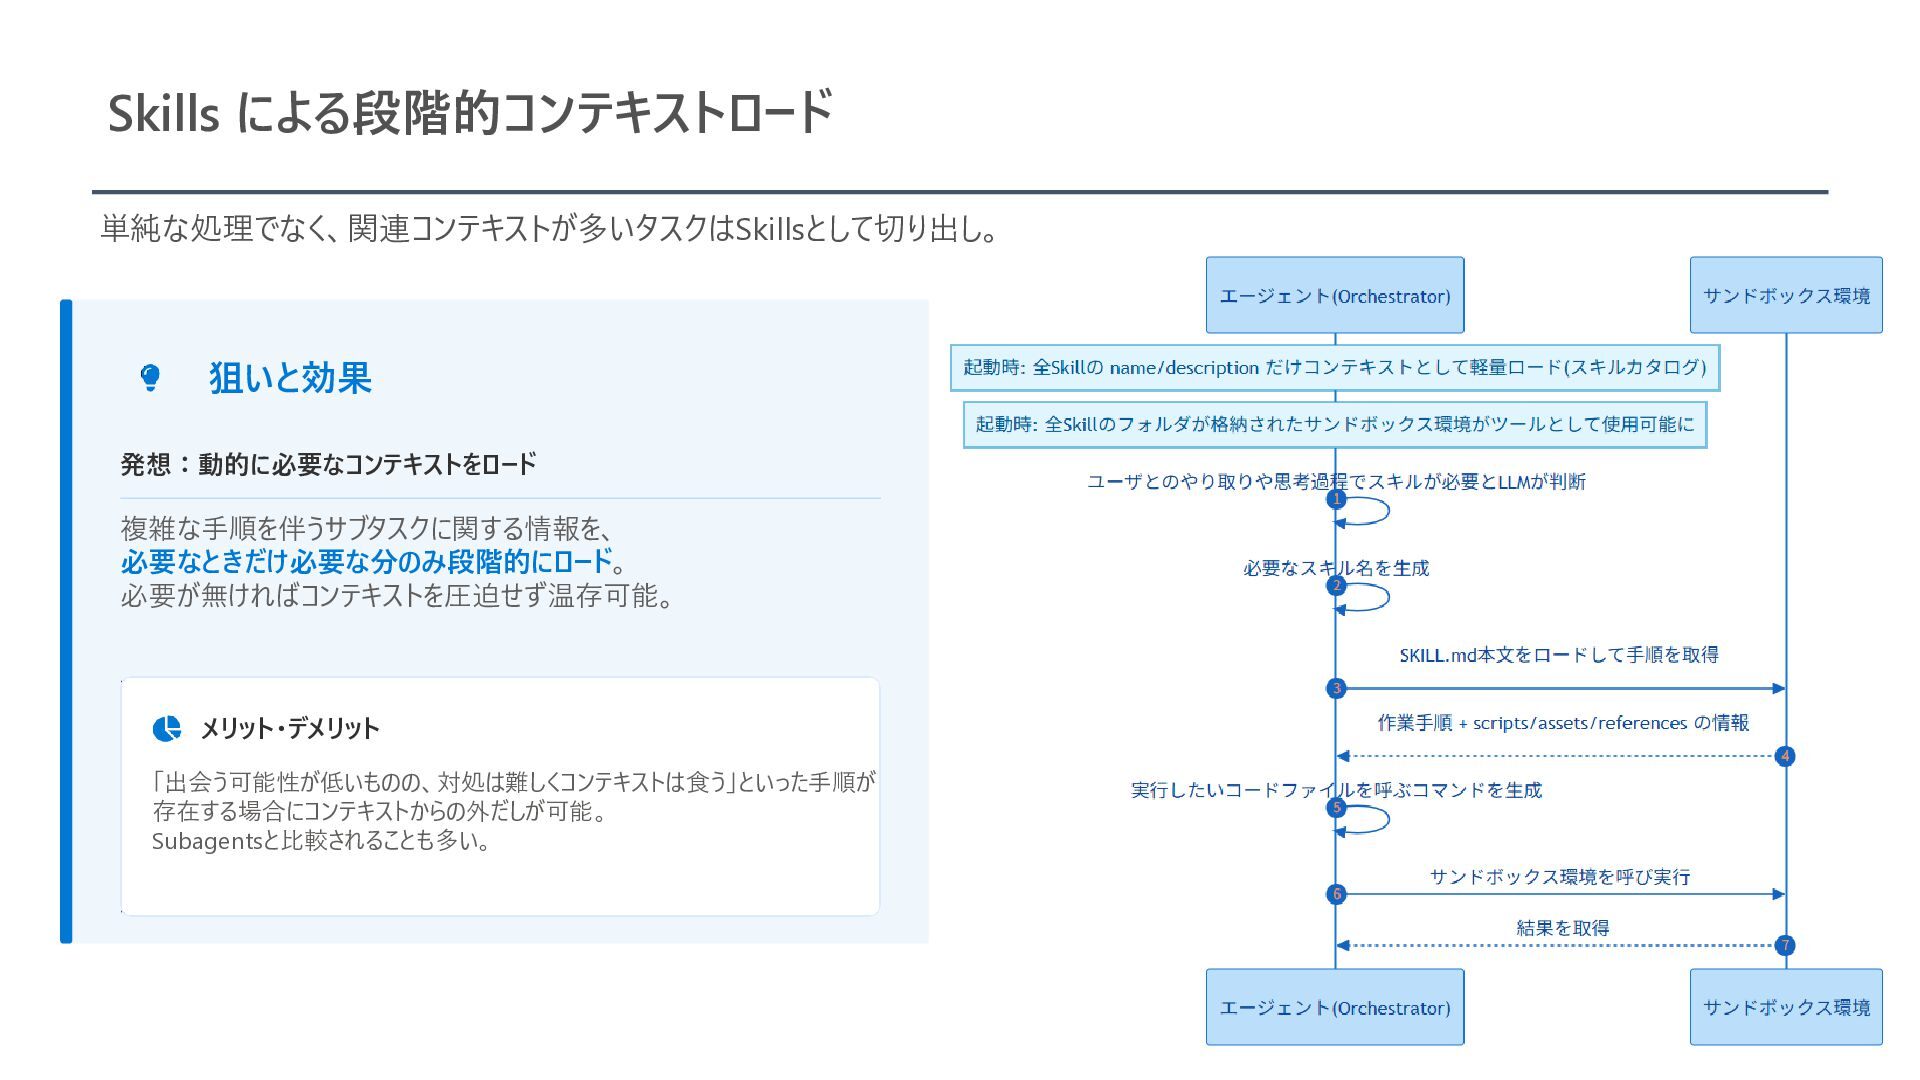Click the スキルカタログ startup note box
Viewport: 1920px width, 1080px height.
pos(1334,368)
